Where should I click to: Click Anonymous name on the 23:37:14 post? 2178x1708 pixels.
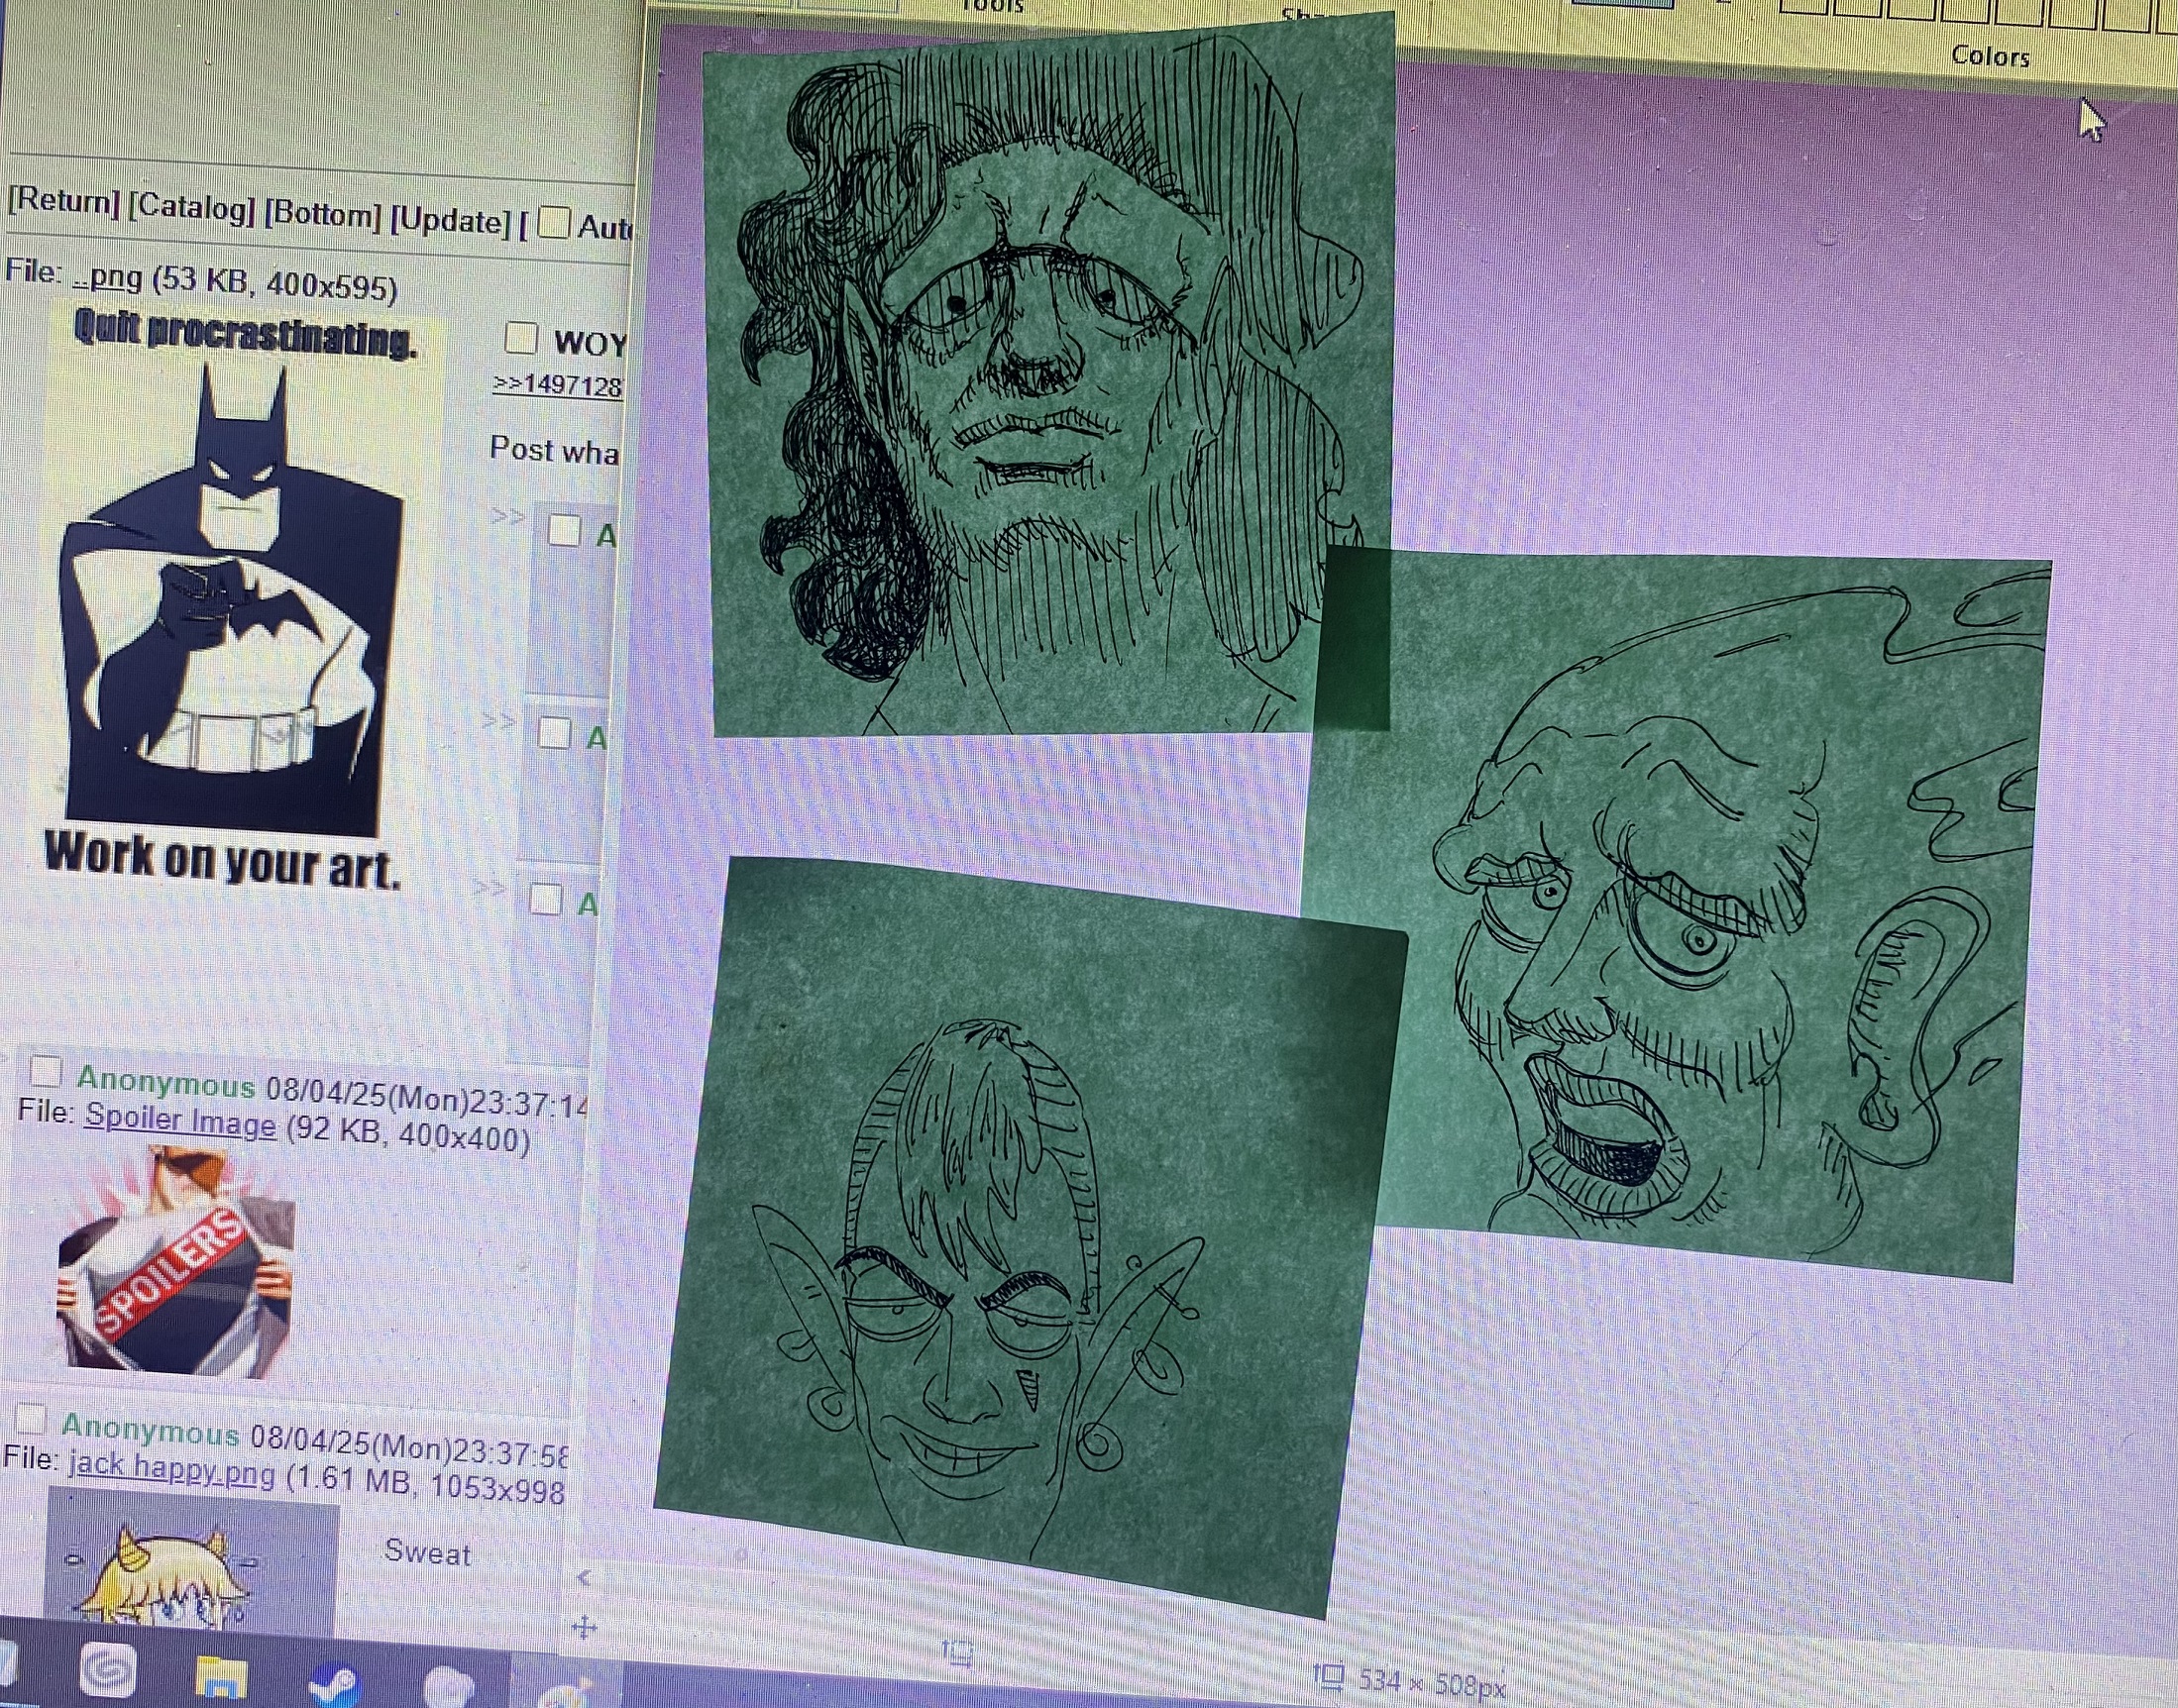point(165,1083)
